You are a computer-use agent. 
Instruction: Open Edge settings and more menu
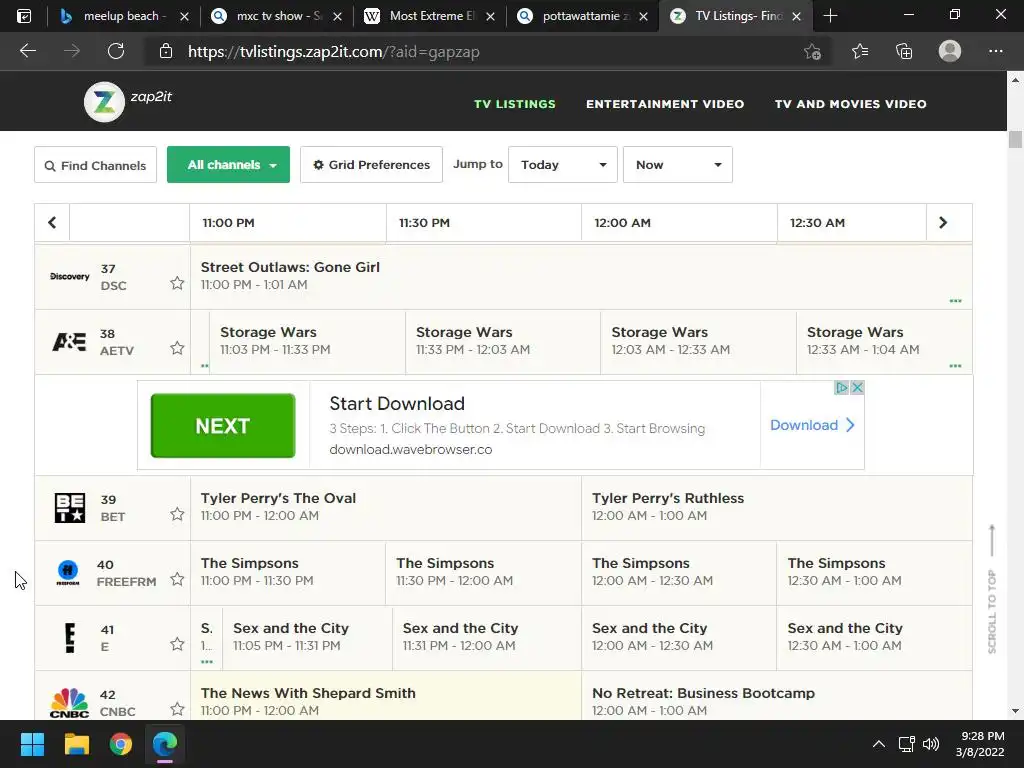(x=995, y=51)
